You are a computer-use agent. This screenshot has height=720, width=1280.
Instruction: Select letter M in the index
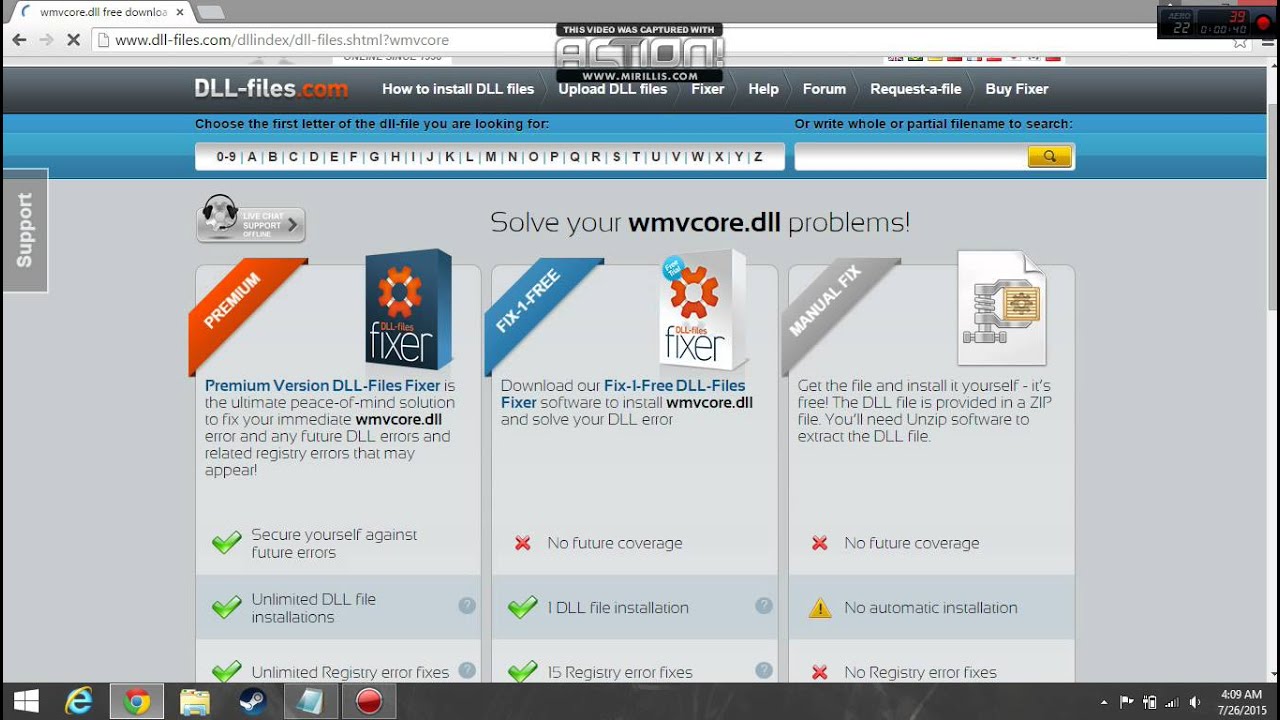pos(491,157)
